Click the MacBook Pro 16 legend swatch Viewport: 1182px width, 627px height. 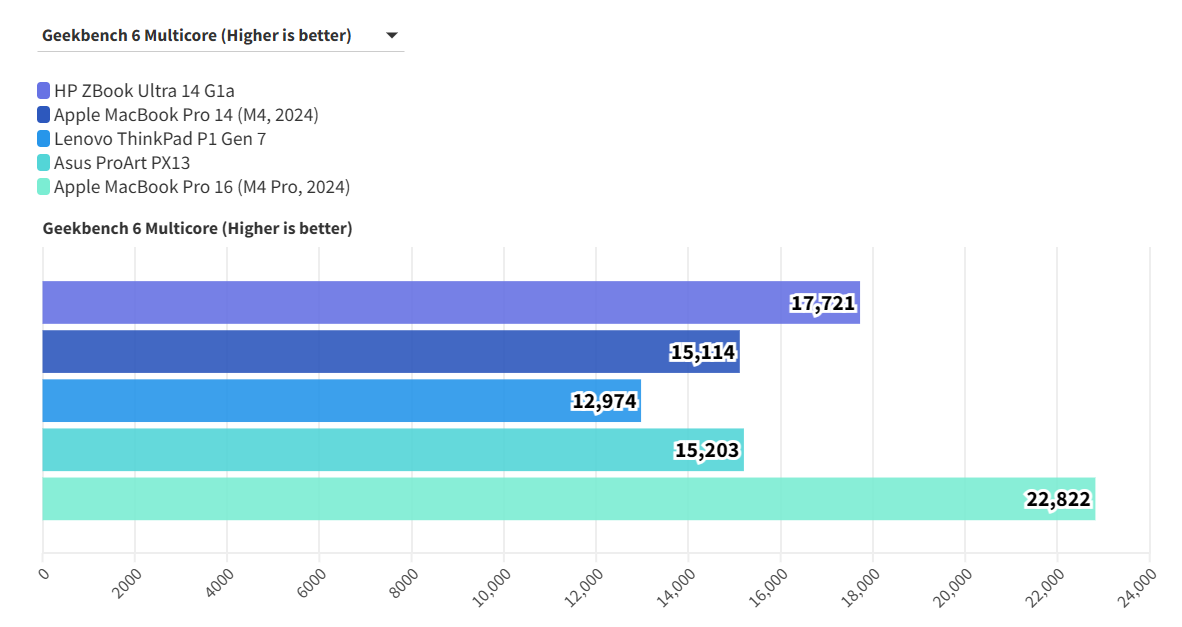tap(44, 187)
